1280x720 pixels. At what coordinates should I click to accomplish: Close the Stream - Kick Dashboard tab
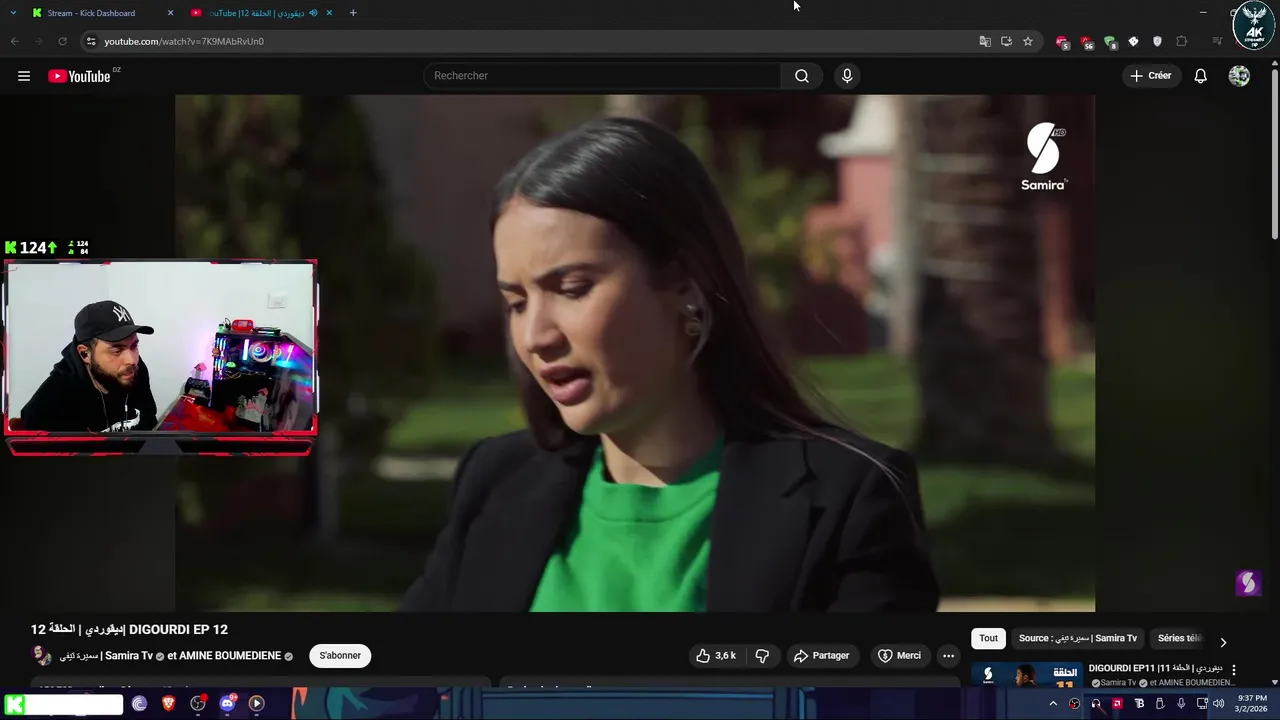tap(170, 13)
